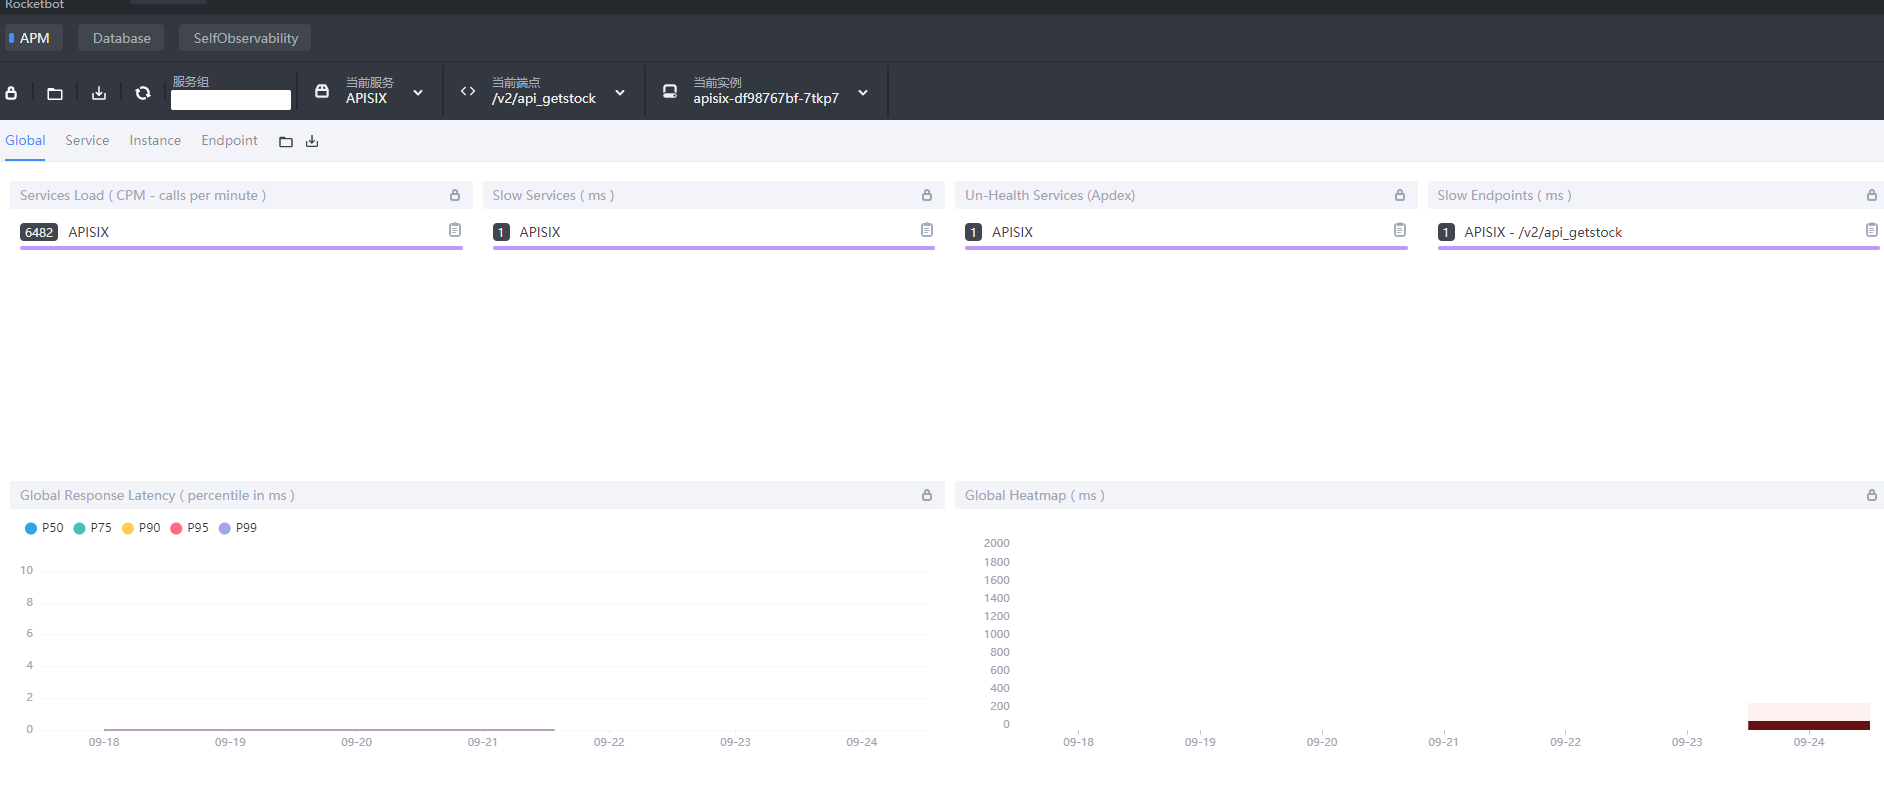Click APISIX entry in Un-Health Services
Screen dimensions: 1884x802
click(1012, 232)
